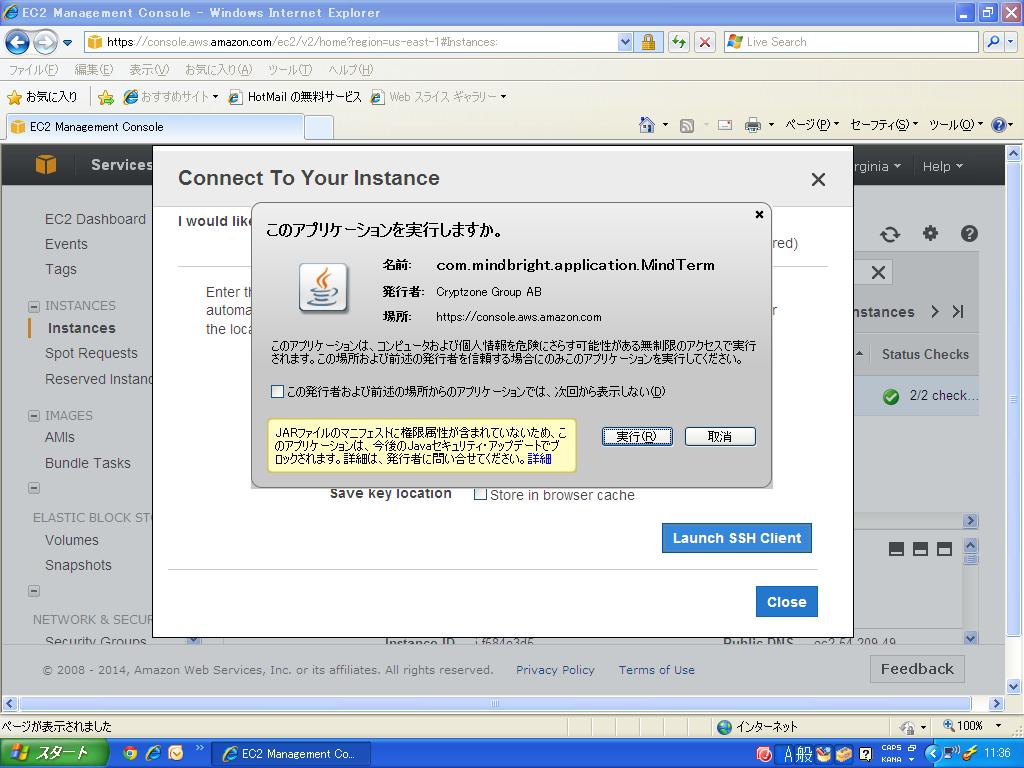Open the ページ(P) command bar menu
The image size is (1024, 768).
(x=811, y=124)
